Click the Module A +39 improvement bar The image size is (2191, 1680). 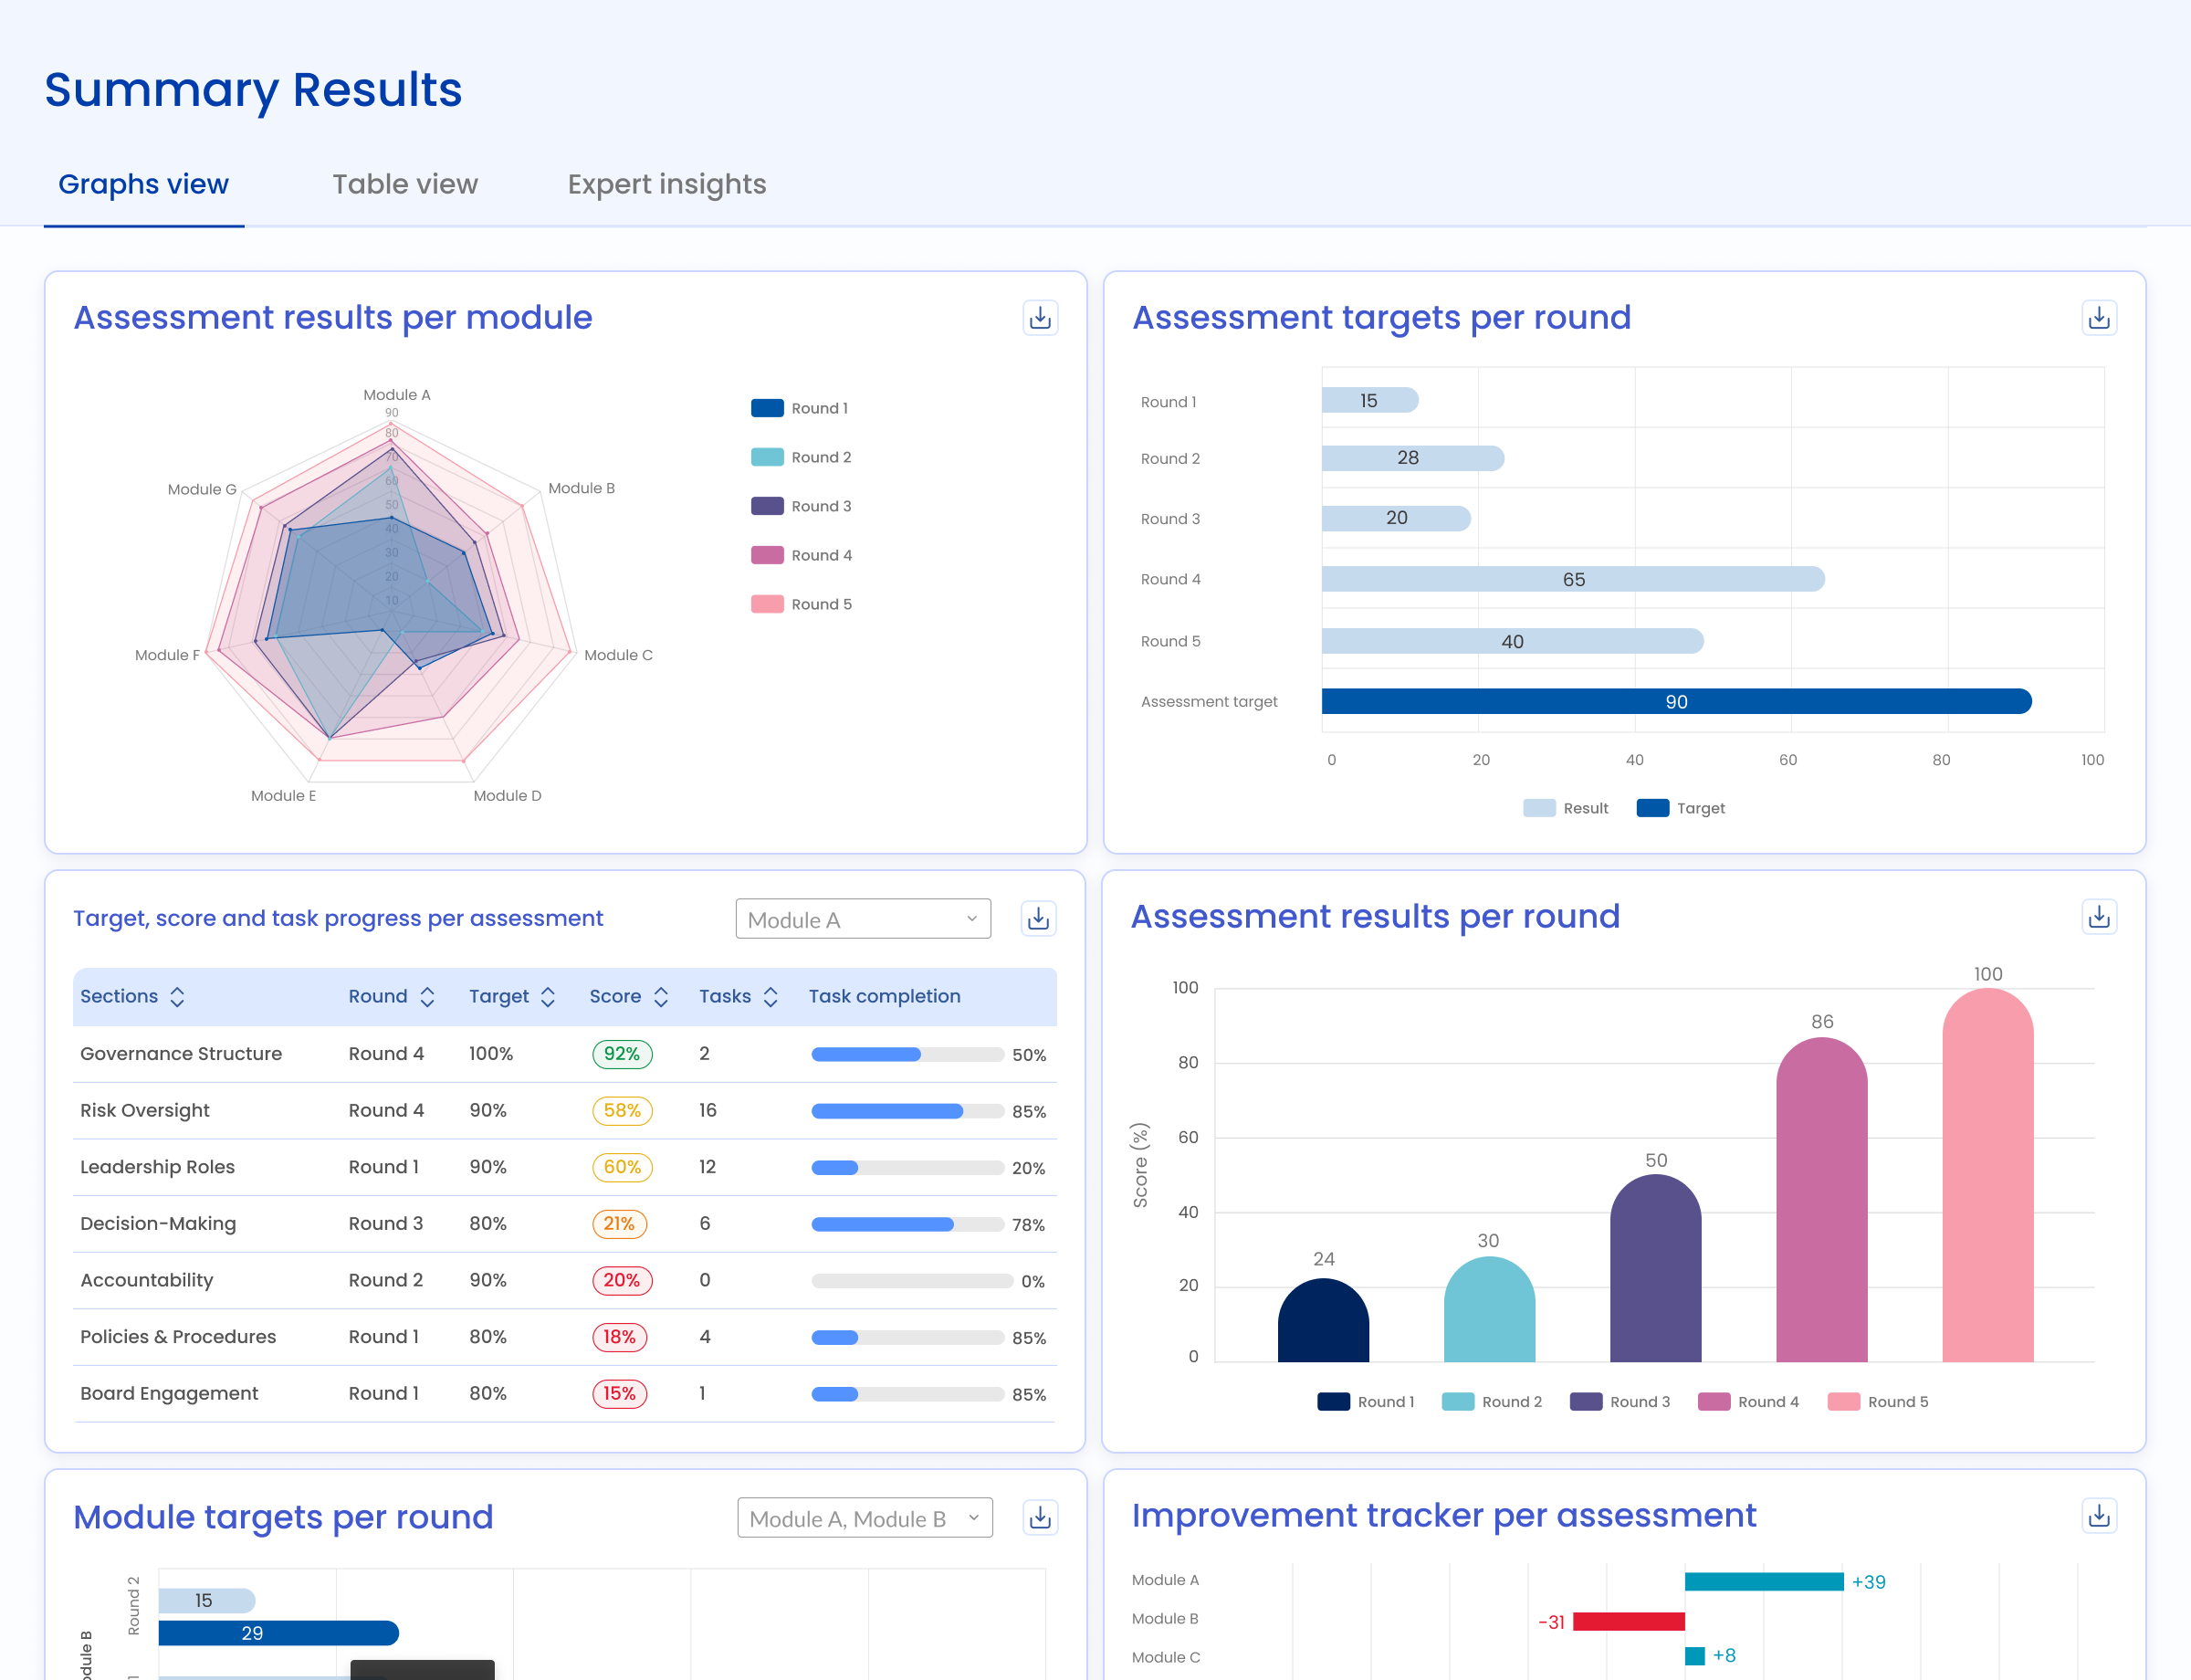click(x=1764, y=1581)
